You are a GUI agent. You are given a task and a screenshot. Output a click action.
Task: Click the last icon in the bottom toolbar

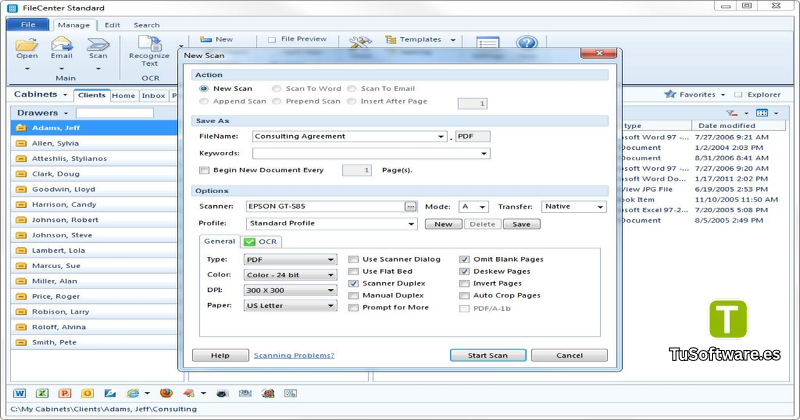click(290, 393)
